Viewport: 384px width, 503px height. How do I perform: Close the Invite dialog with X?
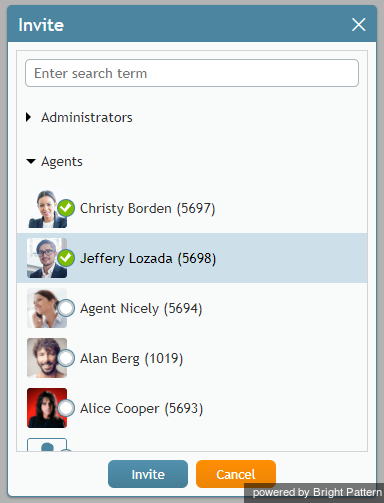(359, 25)
